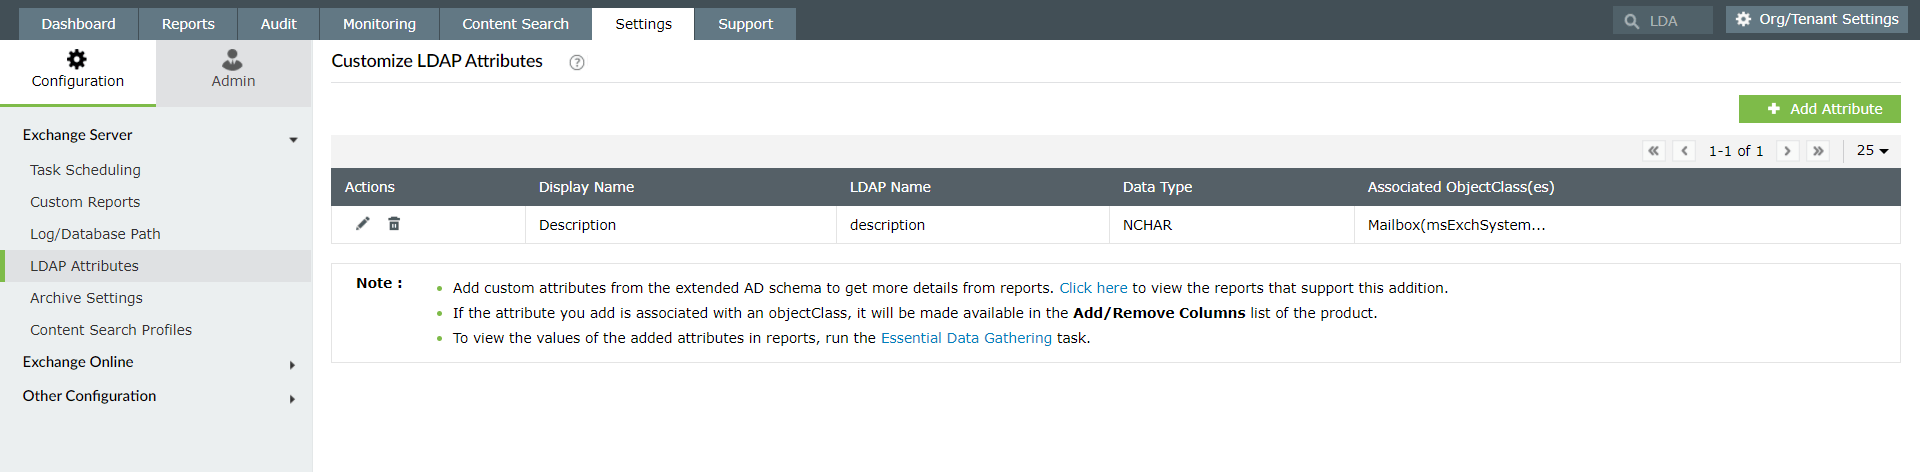Viewport: 1920px width, 472px height.
Task: Go to the first page of results
Action: [x=1653, y=151]
